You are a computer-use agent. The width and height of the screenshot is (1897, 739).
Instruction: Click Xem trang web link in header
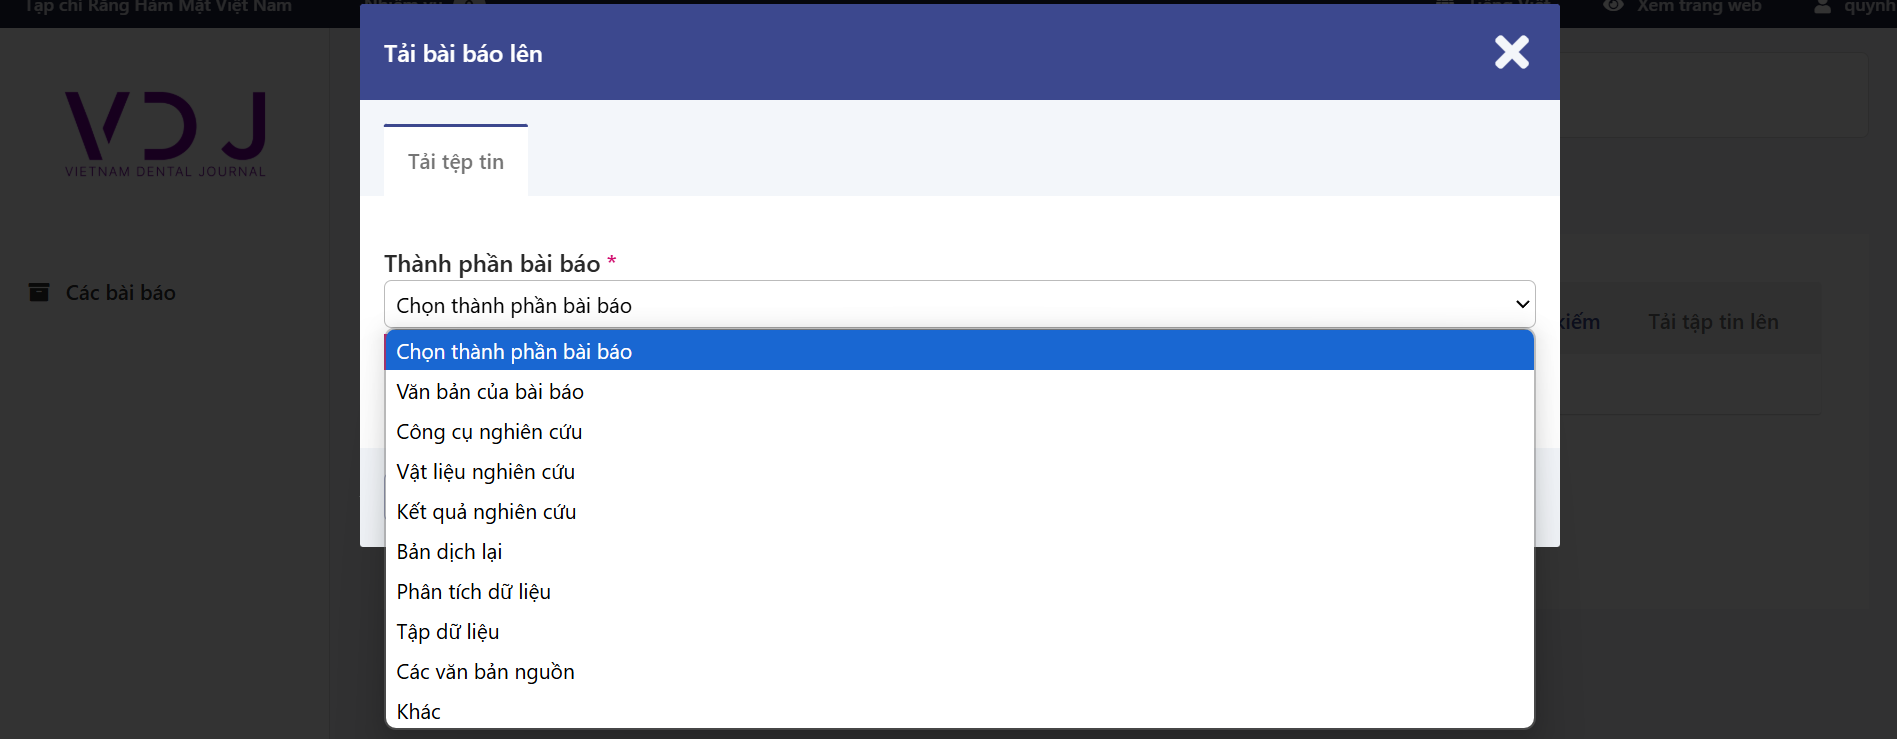[x=1699, y=6]
